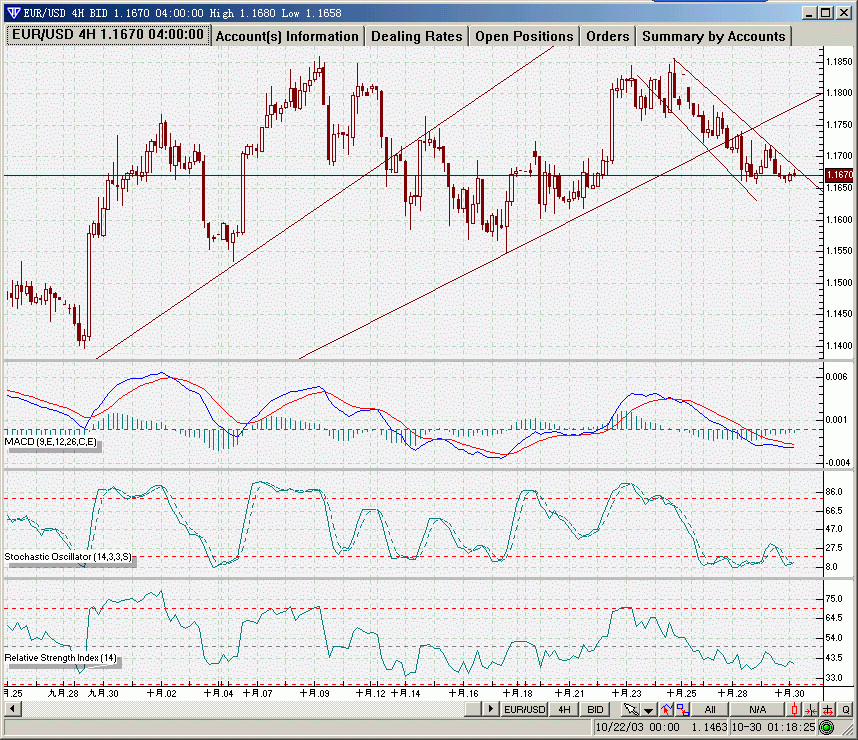Click the 1.1670 current price marker
This screenshot has height=740, width=858.
pos(839,175)
